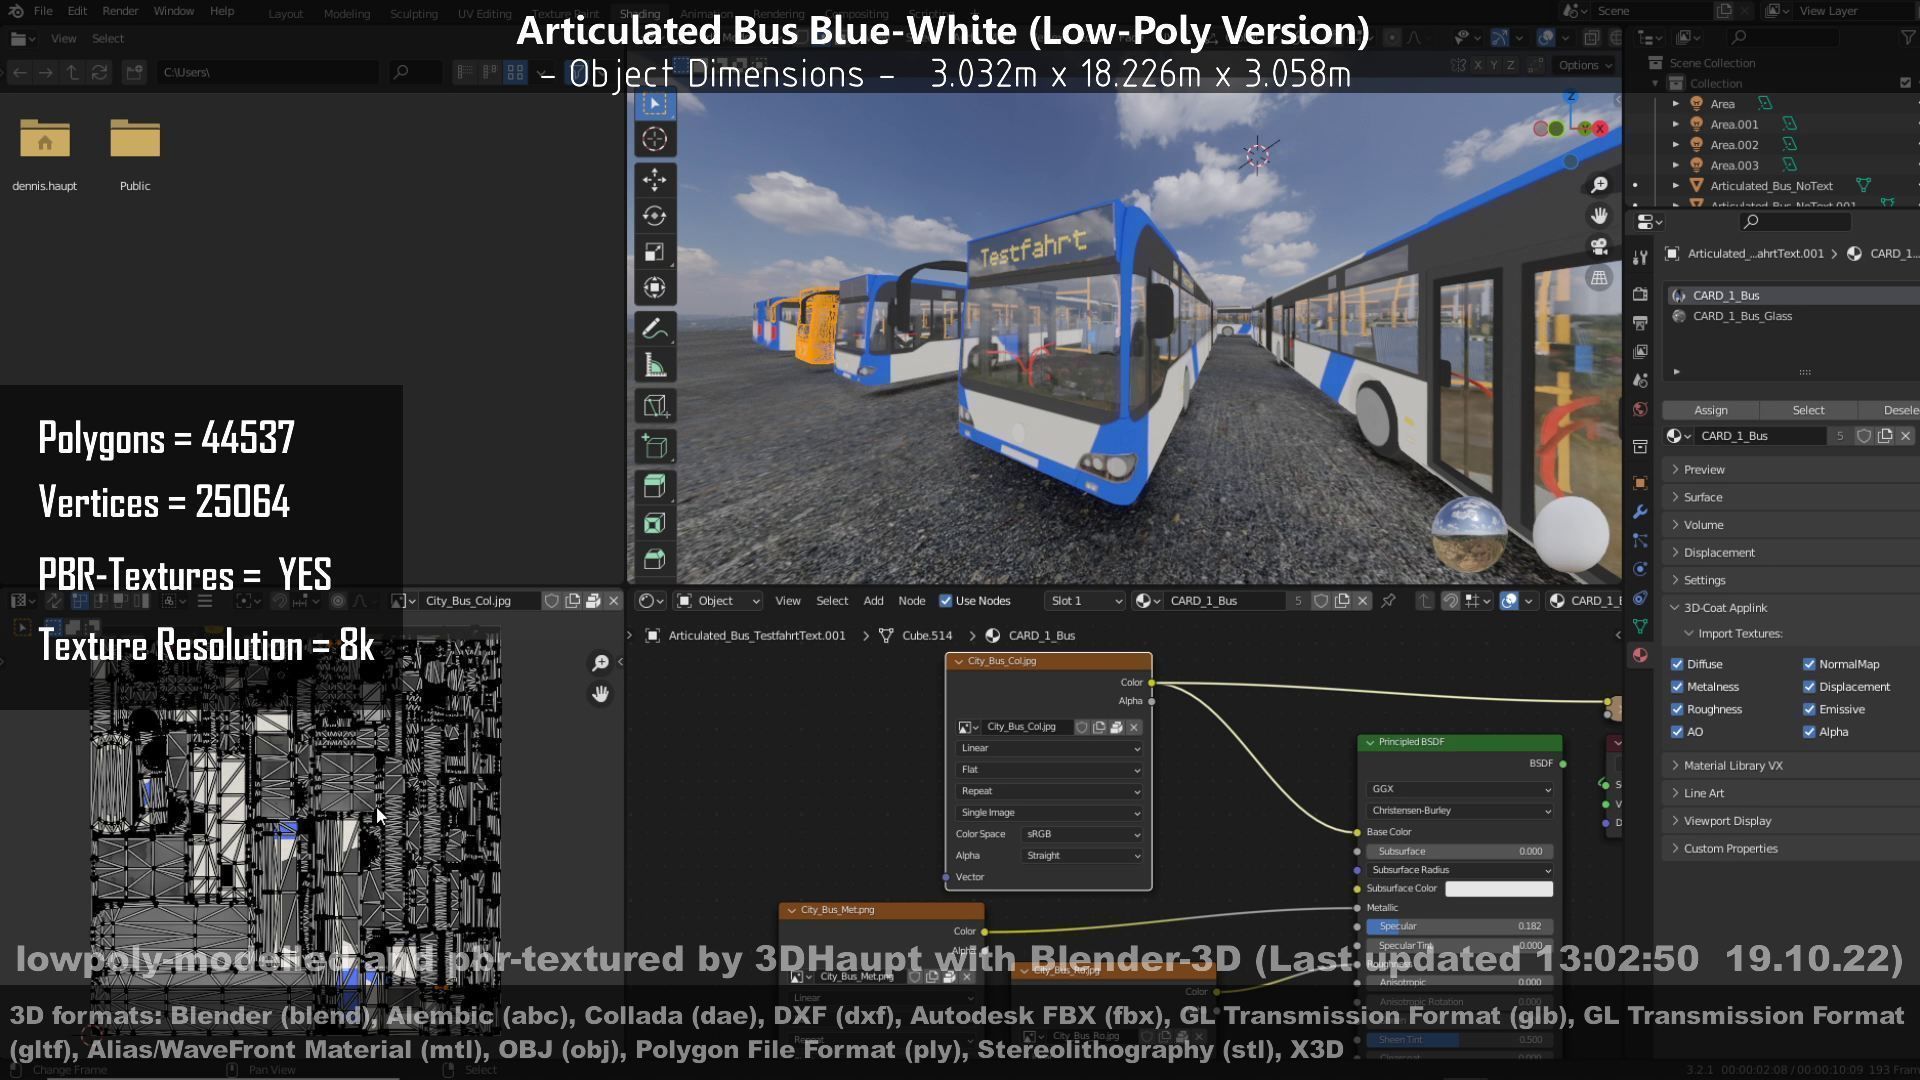Click the viewport zoom magnifier icon
Viewport: 1920px width, 1080px height.
[1599, 185]
